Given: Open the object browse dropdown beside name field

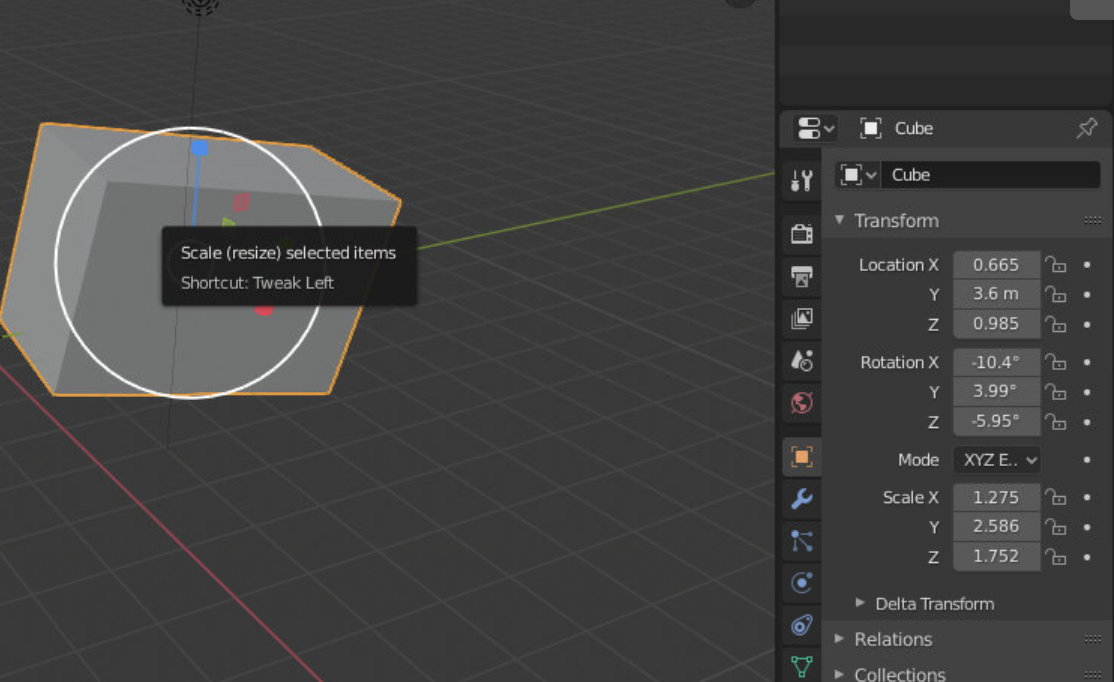Looking at the screenshot, I should pos(858,175).
